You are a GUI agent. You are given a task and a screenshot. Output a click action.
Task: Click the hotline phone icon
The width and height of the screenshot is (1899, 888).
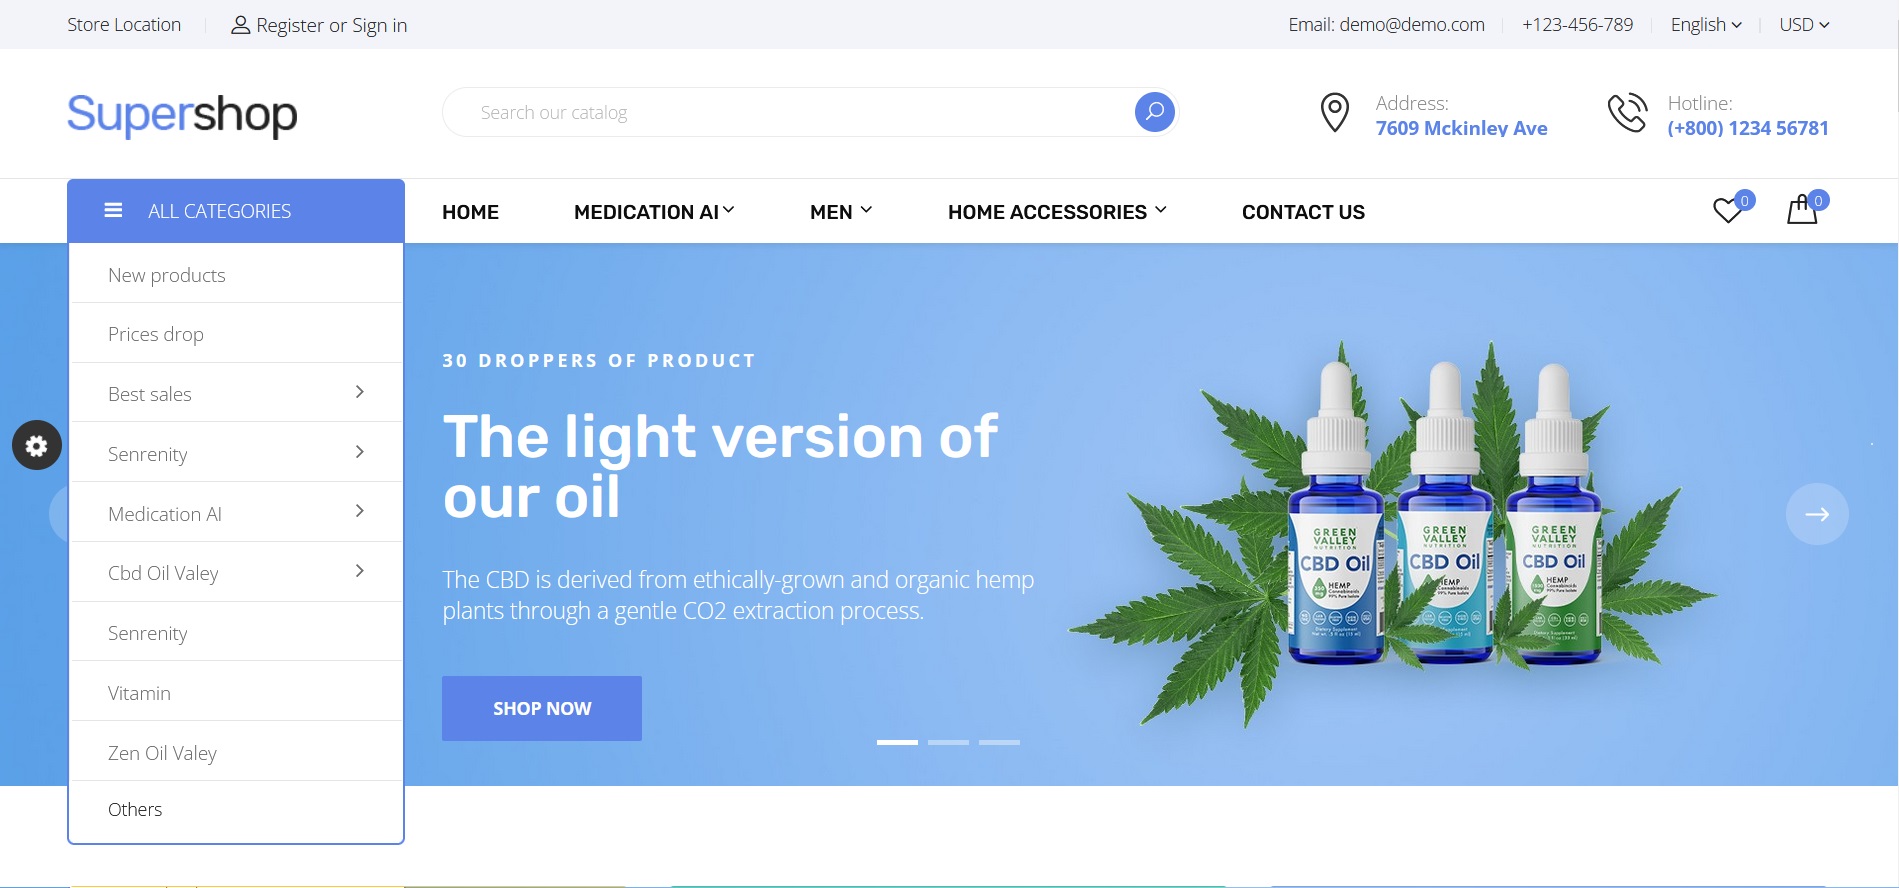point(1627,113)
